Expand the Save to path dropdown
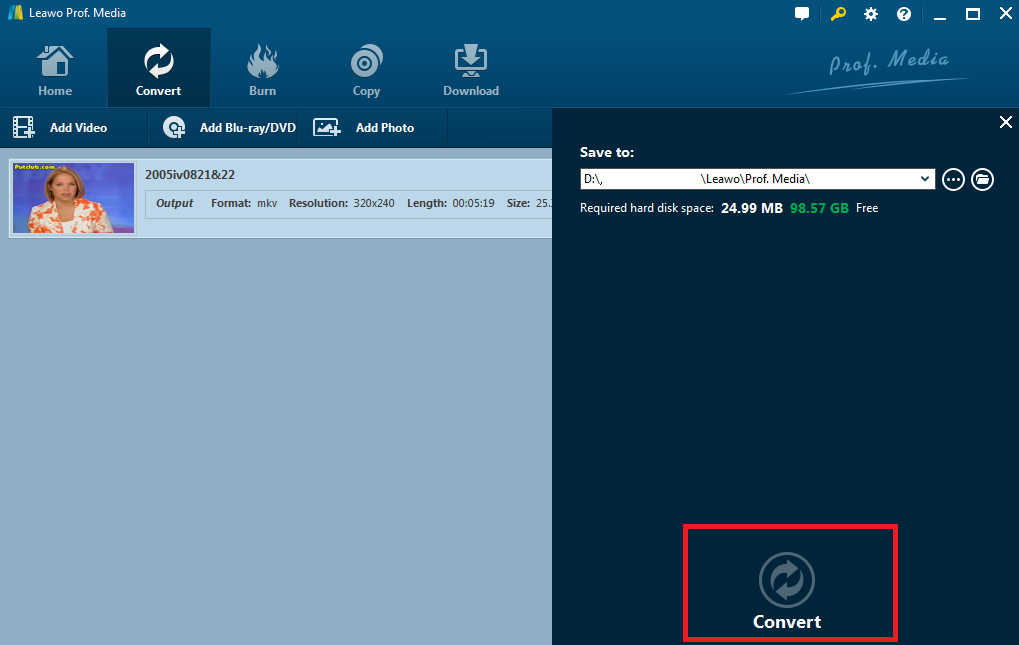The image size is (1019, 645). pos(925,179)
